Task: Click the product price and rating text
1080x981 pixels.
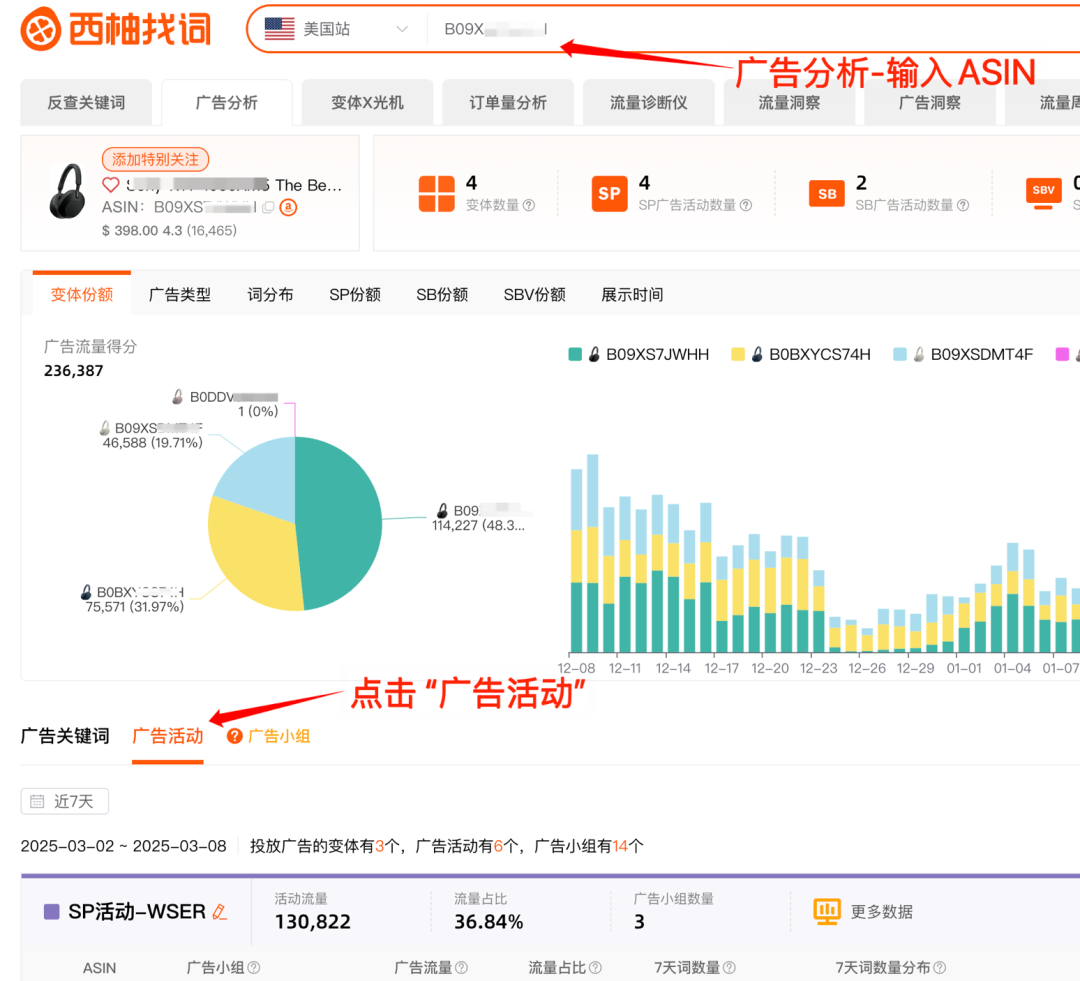Action: [x=169, y=230]
